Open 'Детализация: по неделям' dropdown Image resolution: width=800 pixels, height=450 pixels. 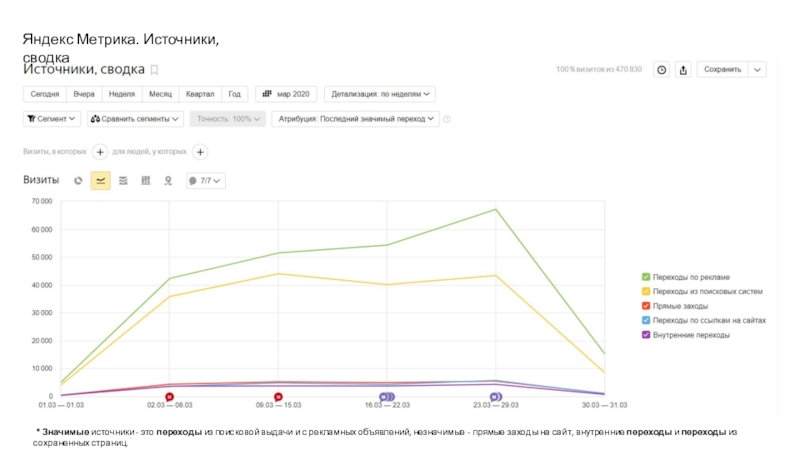pyautogui.click(x=381, y=94)
